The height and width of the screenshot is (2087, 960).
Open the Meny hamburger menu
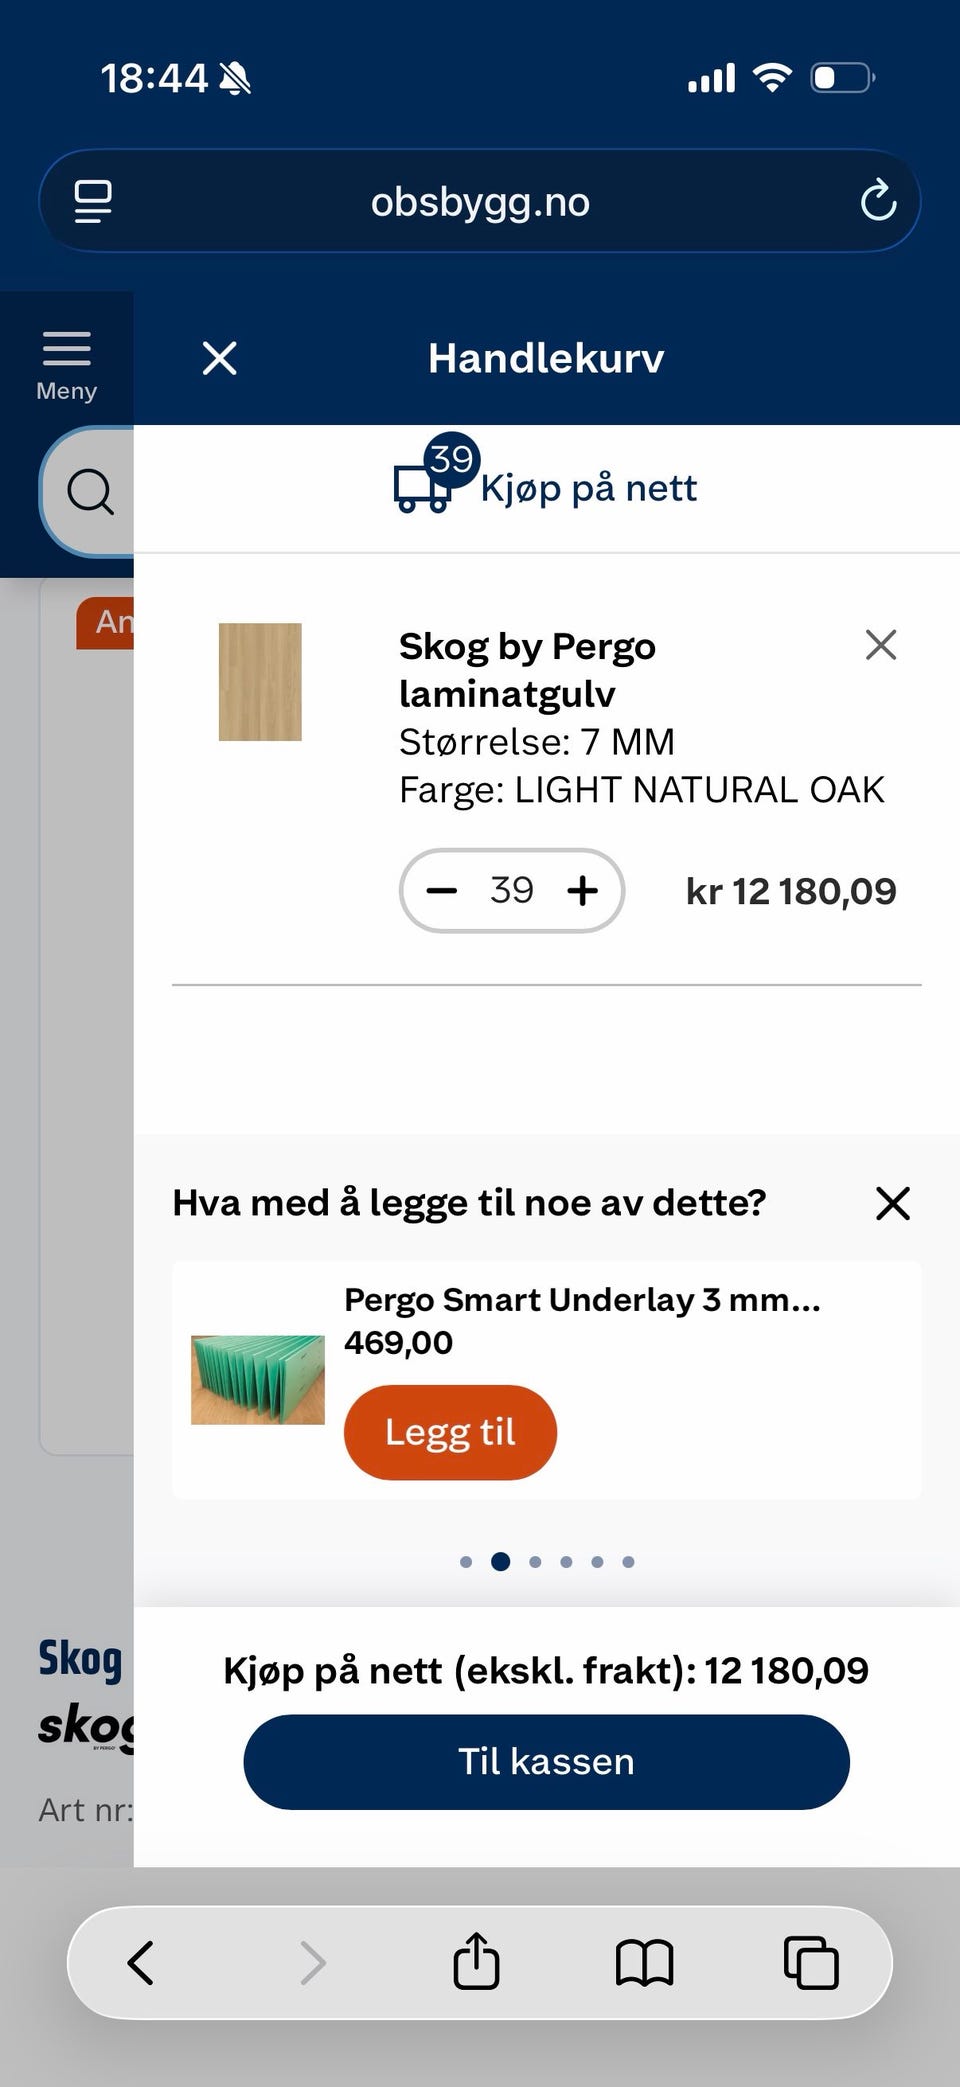tap(67, 366)
